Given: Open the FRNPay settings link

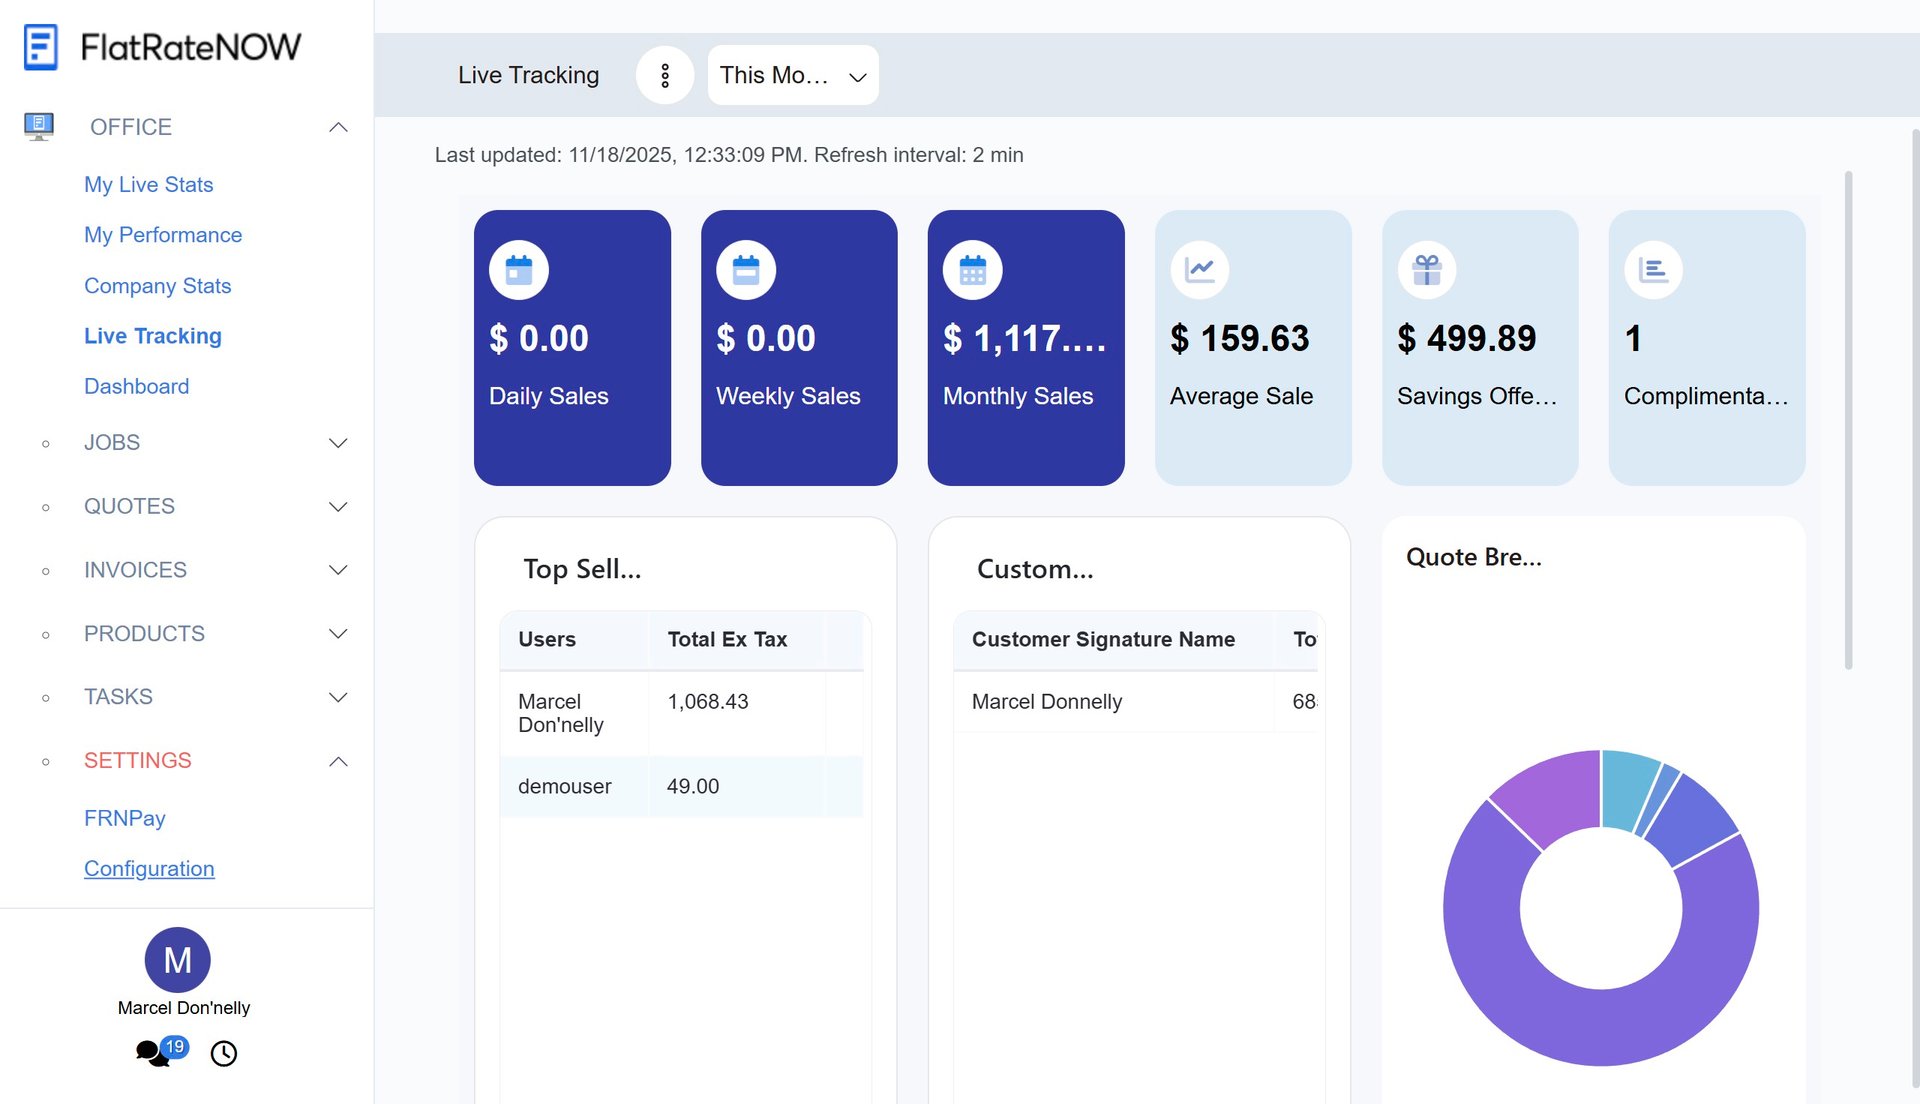Looking at the screenshot, I should pyautogui.click(x=125, y=818).
